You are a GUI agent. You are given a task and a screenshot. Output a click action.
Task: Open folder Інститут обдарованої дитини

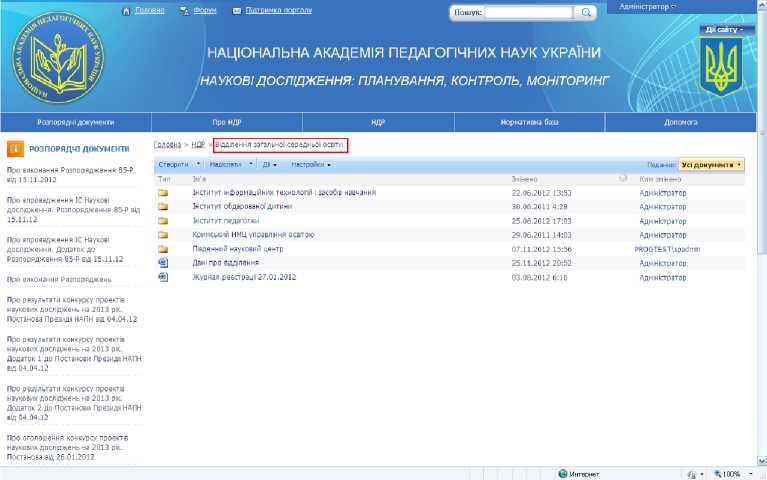(x=242, y=206)
